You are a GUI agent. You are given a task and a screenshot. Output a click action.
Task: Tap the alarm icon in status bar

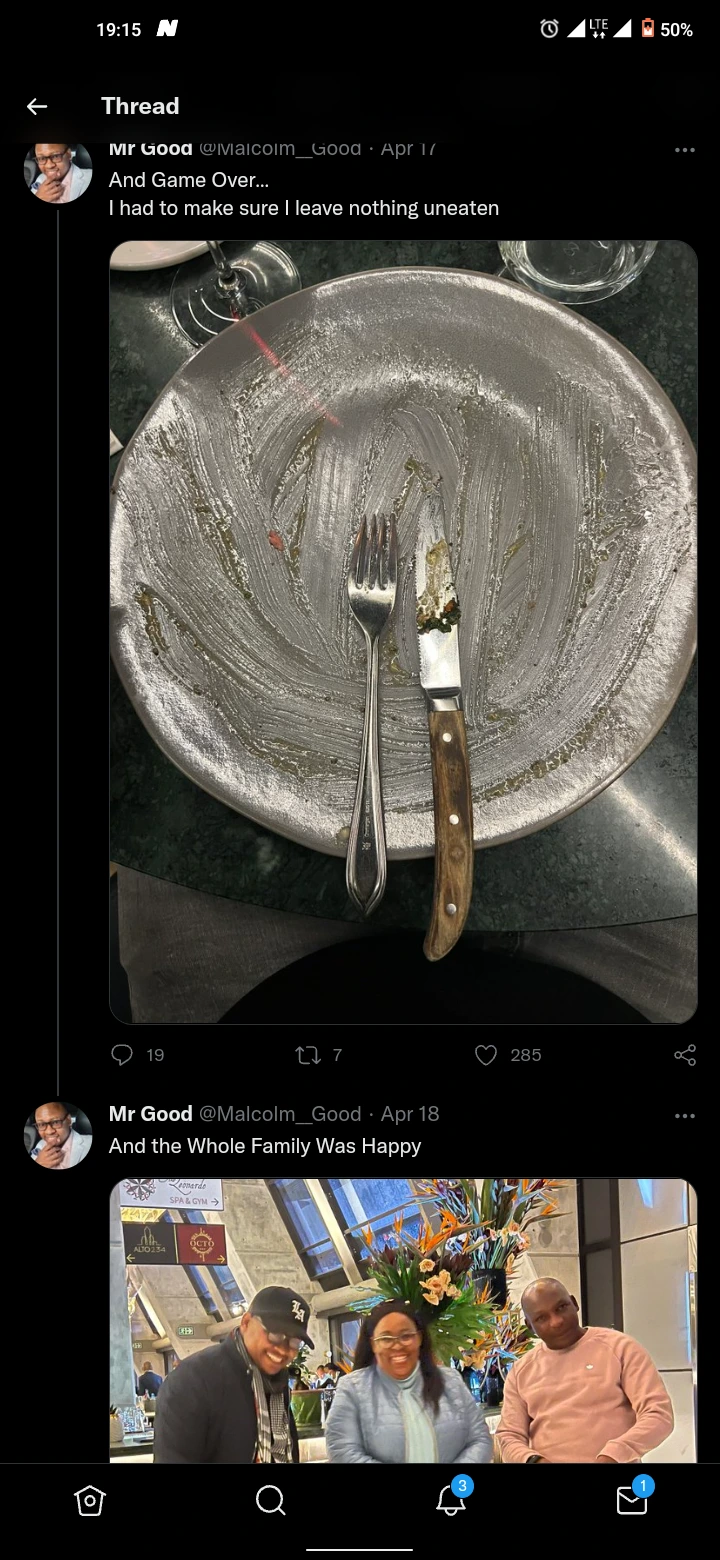click(549, 29)
